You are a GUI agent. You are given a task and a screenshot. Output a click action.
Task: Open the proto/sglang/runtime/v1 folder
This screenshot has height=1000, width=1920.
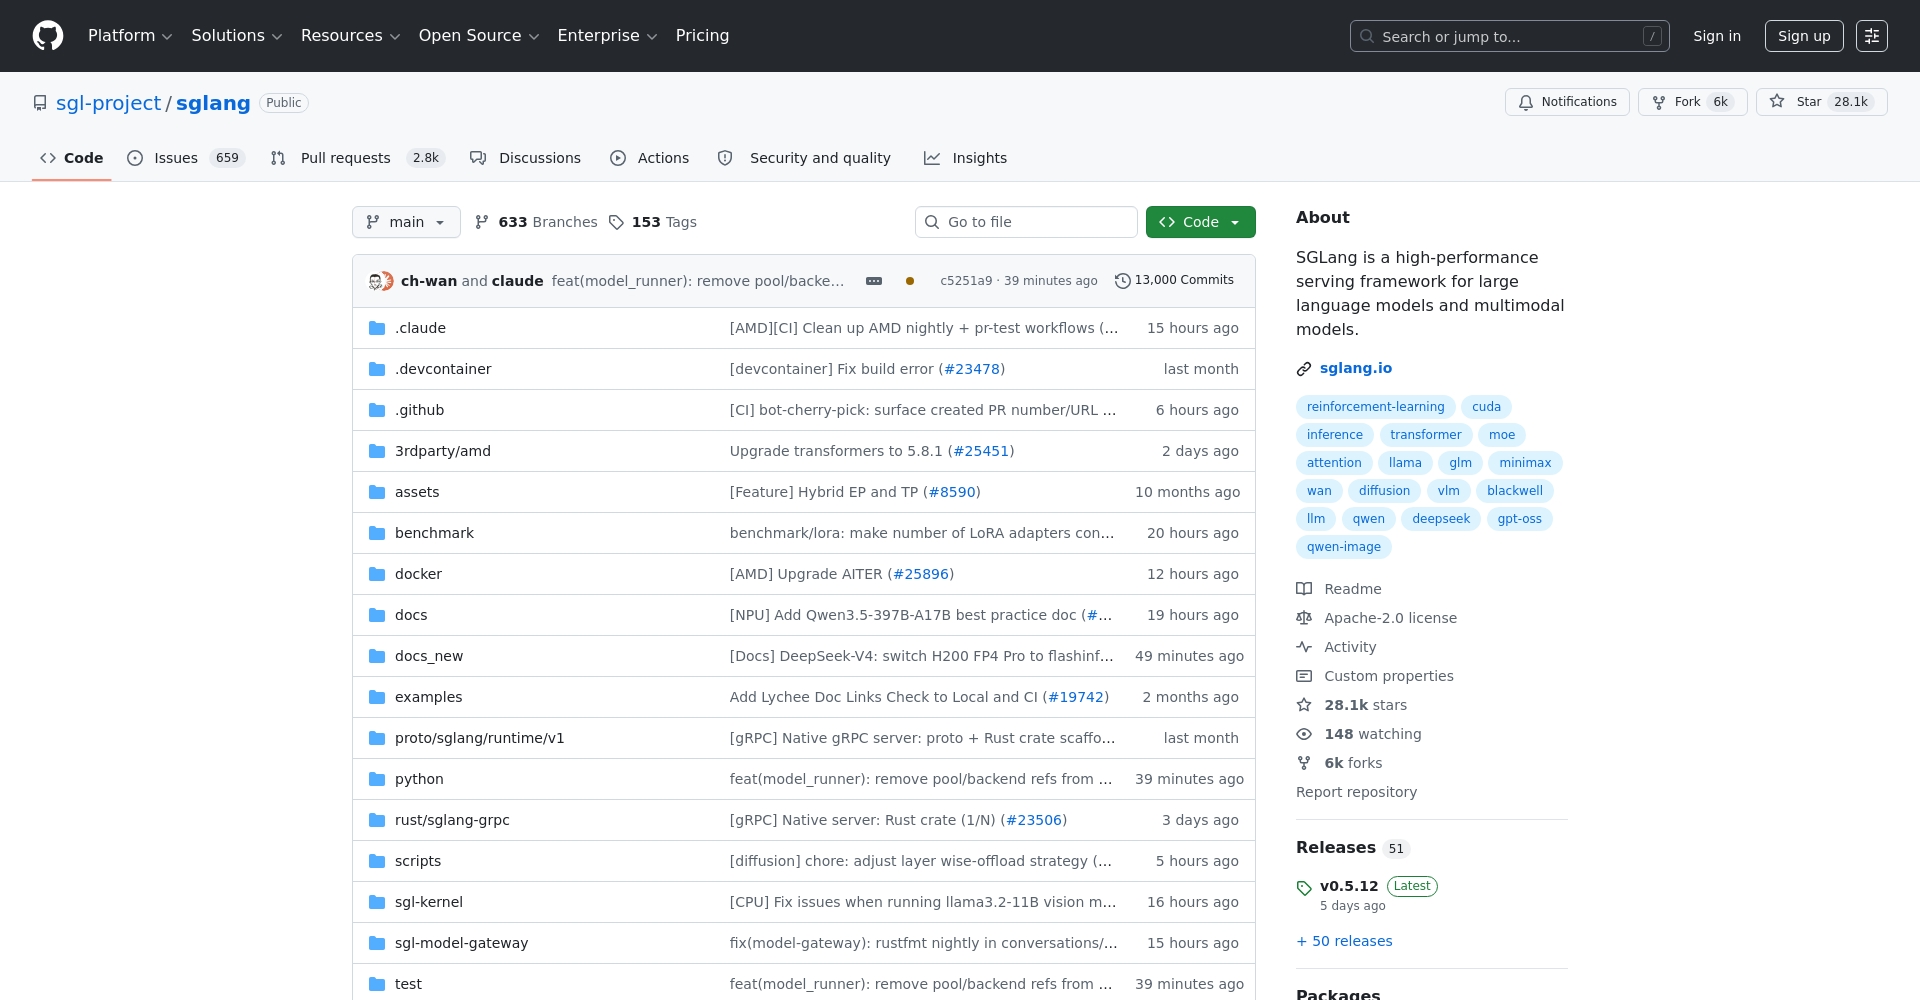point(479,738)
